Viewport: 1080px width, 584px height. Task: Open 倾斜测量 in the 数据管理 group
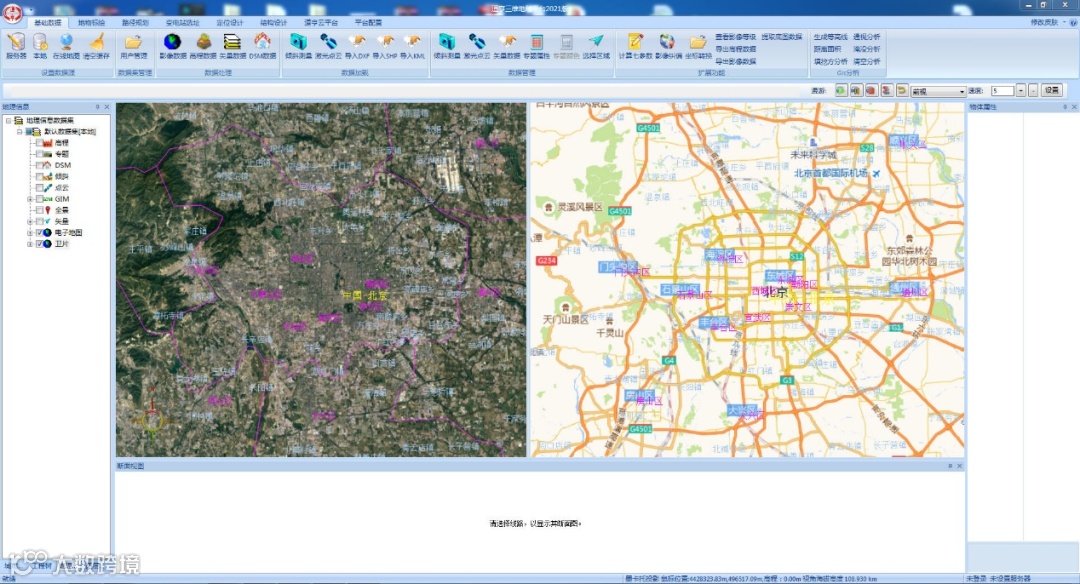[x=447, y=46]
